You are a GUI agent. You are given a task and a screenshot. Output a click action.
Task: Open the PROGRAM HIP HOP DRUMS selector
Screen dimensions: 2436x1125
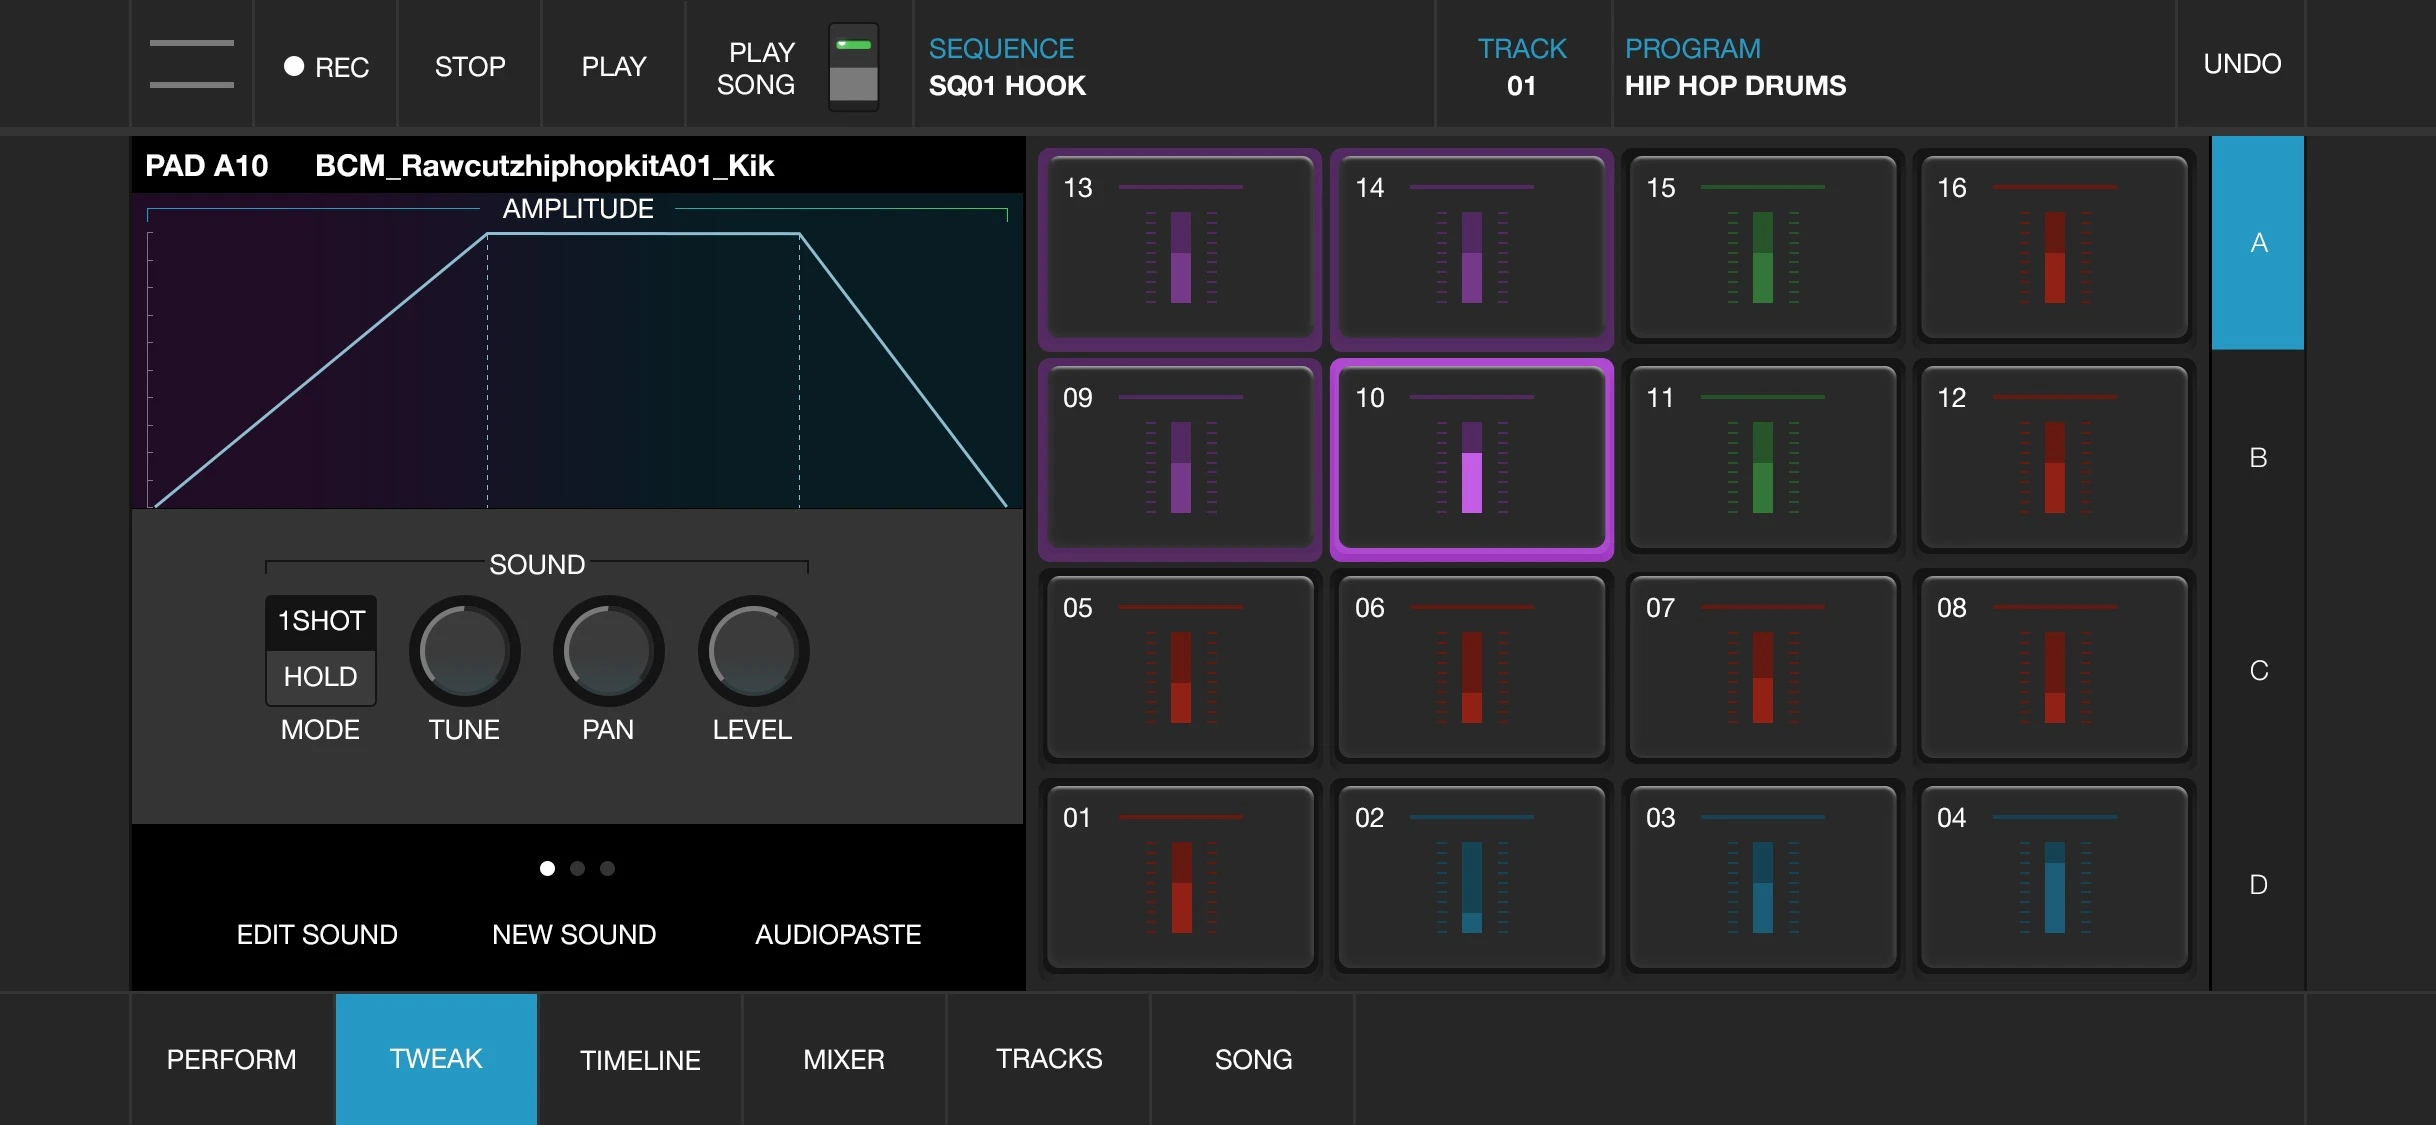coord(1894,66)
